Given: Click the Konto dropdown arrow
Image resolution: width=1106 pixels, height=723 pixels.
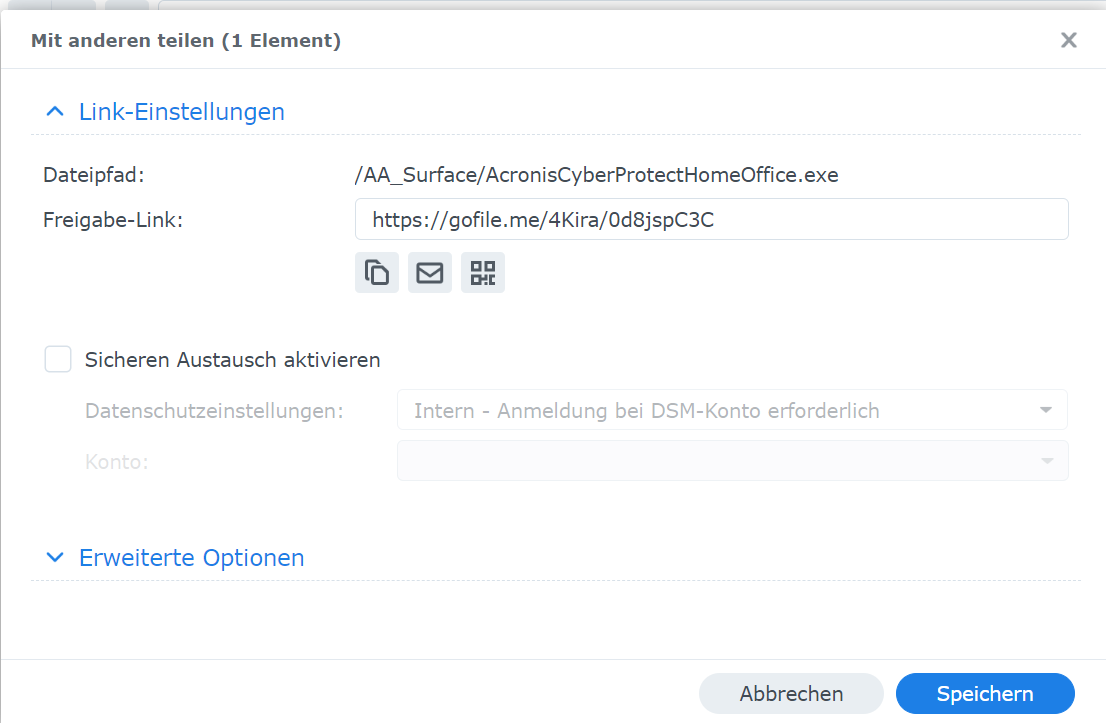Looking at the screenshot, I should (1046, 461).
